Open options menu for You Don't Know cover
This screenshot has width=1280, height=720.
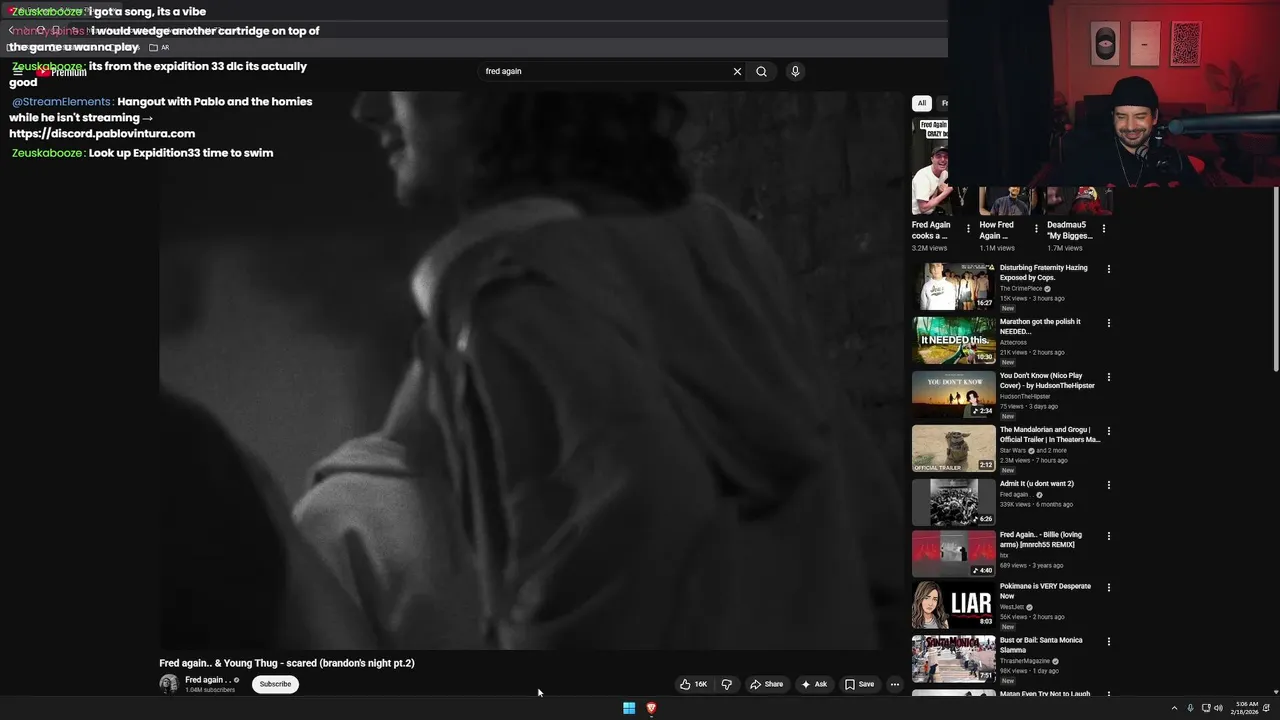1108,377
